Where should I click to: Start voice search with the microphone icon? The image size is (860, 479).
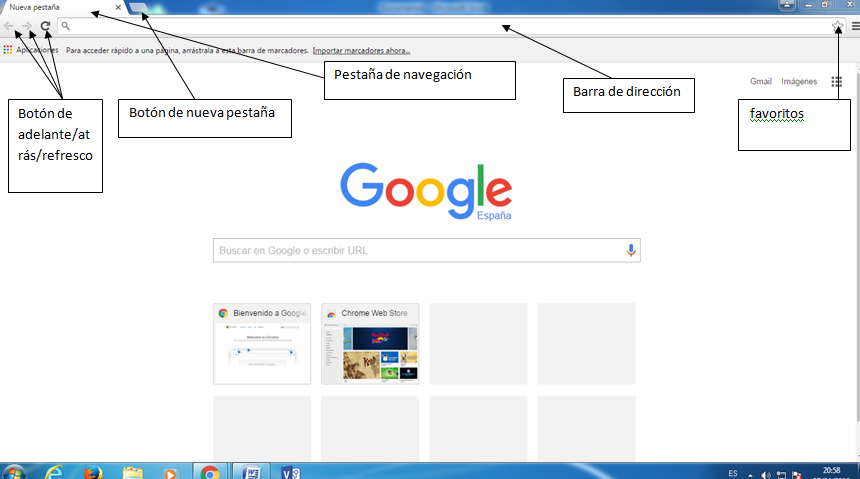coord(631,250)
